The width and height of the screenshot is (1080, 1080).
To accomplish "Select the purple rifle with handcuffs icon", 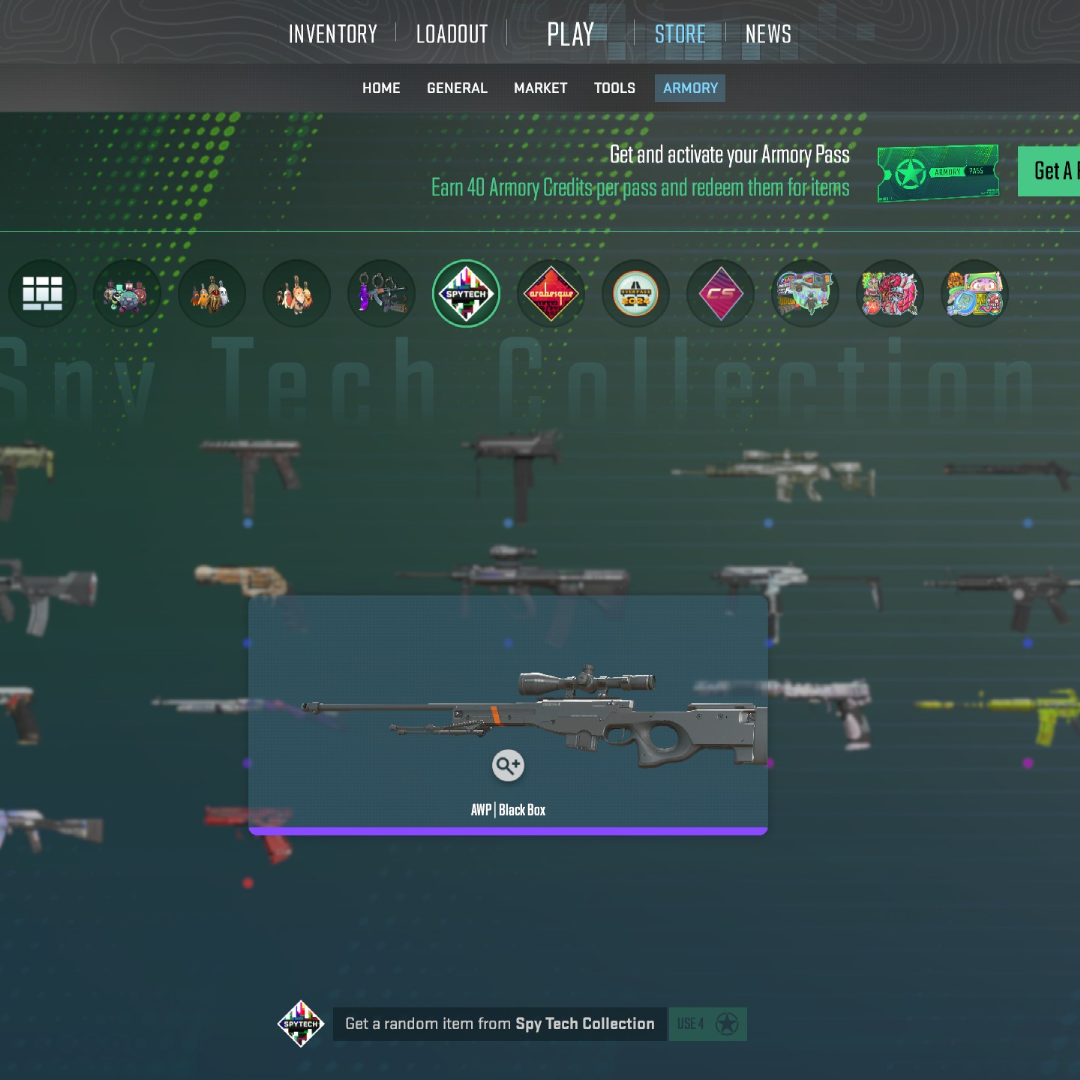I will pyautogui.click(x=381, y=293).
